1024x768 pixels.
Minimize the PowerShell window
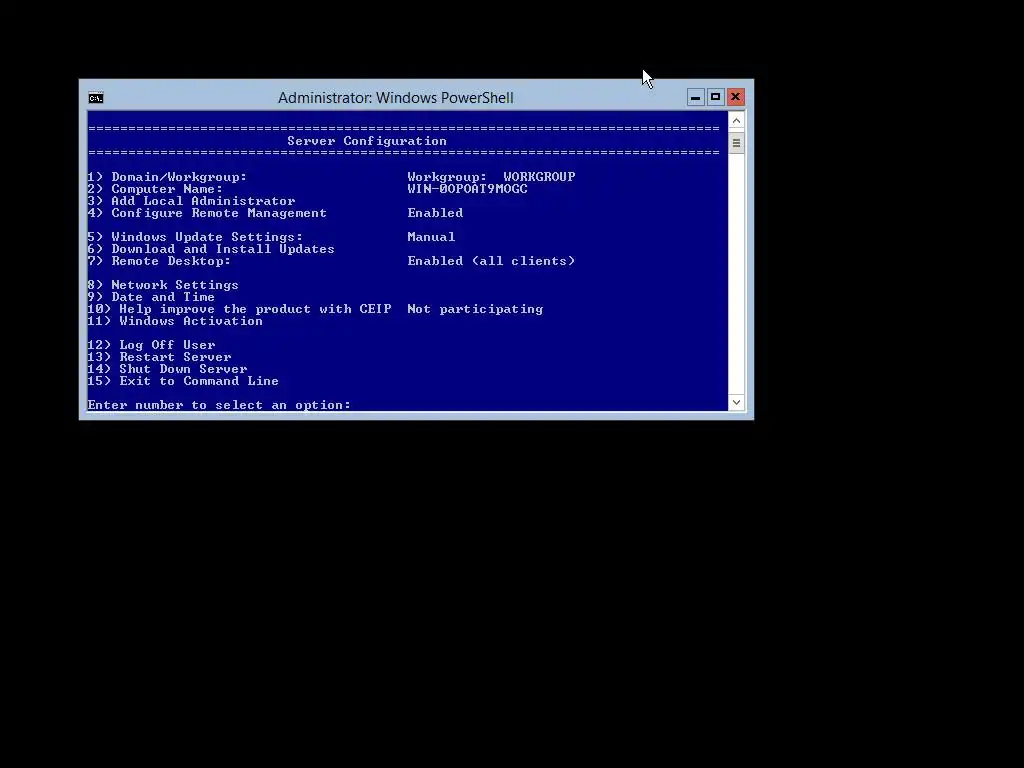[x=696, y=97]
